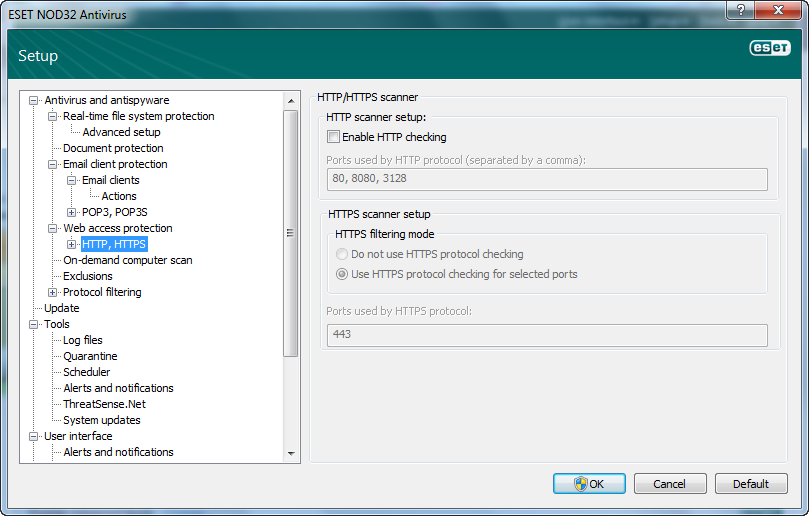Select Protocol filtering label
The width and height of the screenshot is (809, 516).
pos(102,292)
